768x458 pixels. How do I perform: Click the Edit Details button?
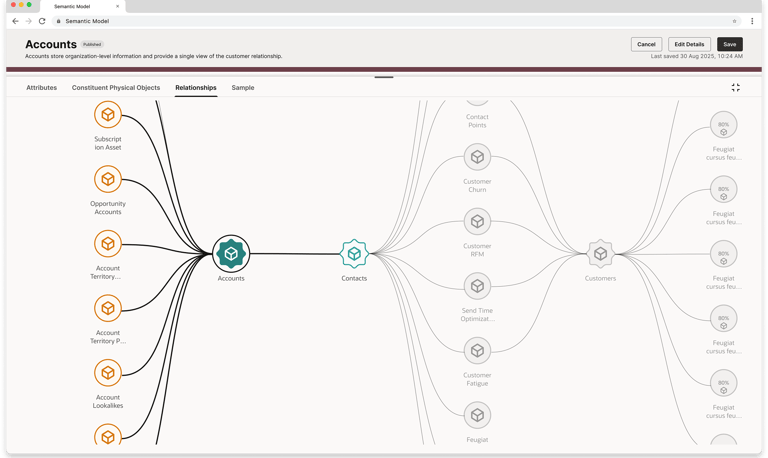[689, 44]
